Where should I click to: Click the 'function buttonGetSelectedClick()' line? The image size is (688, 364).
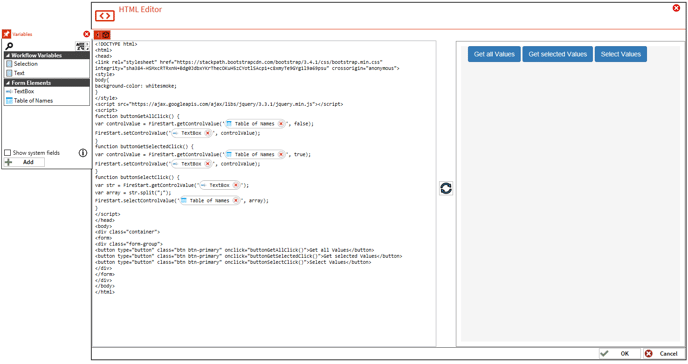coord(144,146)
